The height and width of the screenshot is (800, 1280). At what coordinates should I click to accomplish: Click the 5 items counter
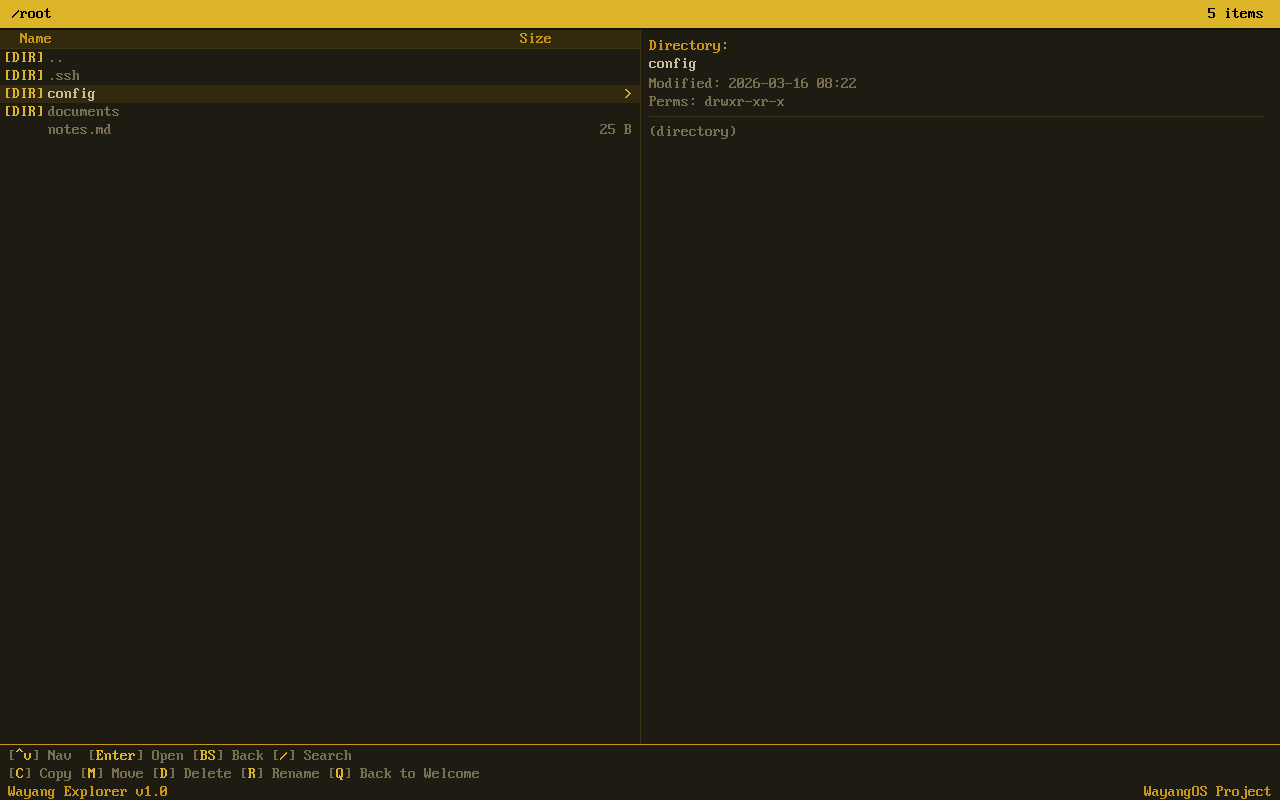click(1235, 13)
